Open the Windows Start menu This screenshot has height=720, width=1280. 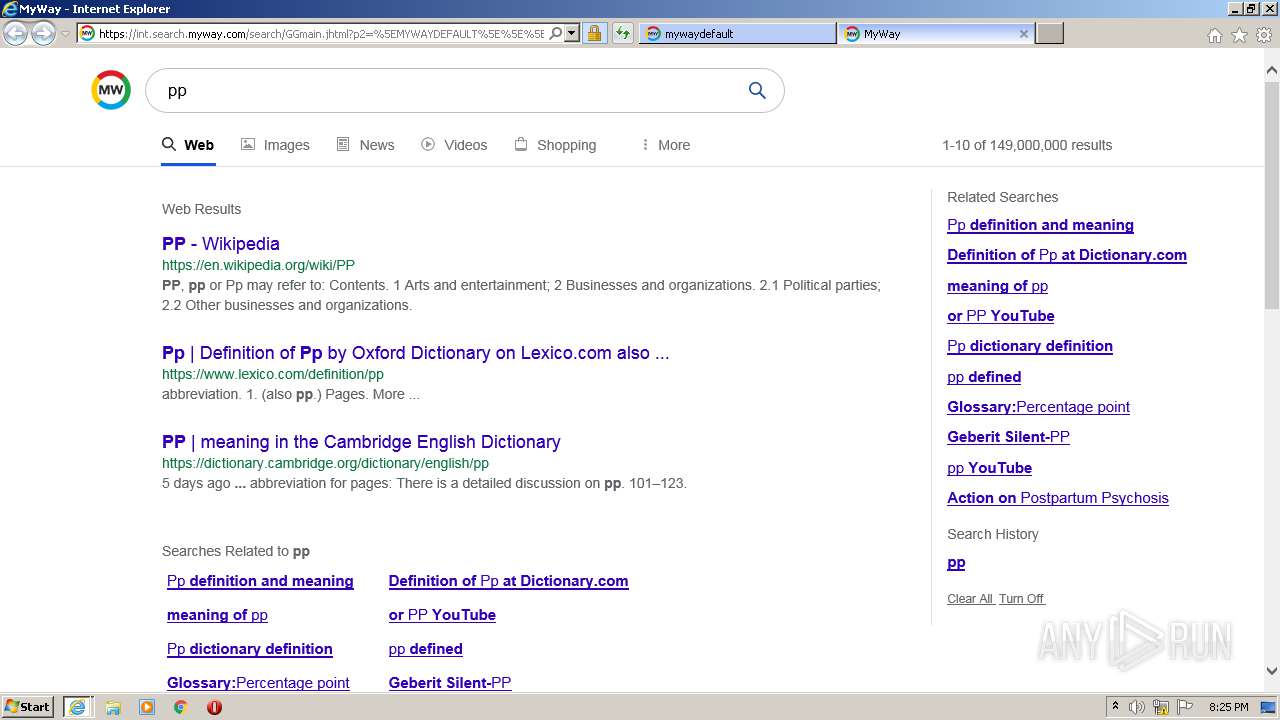click(x=28, y=707)
